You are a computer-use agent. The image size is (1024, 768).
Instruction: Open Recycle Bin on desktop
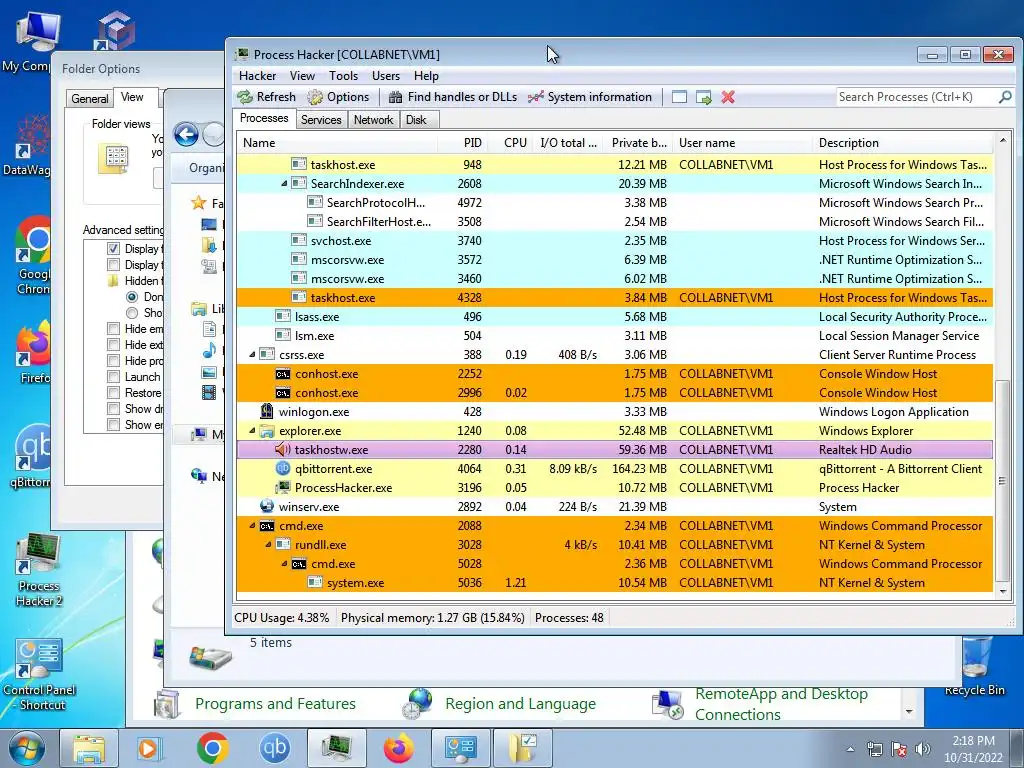click(x=975, y=666)
